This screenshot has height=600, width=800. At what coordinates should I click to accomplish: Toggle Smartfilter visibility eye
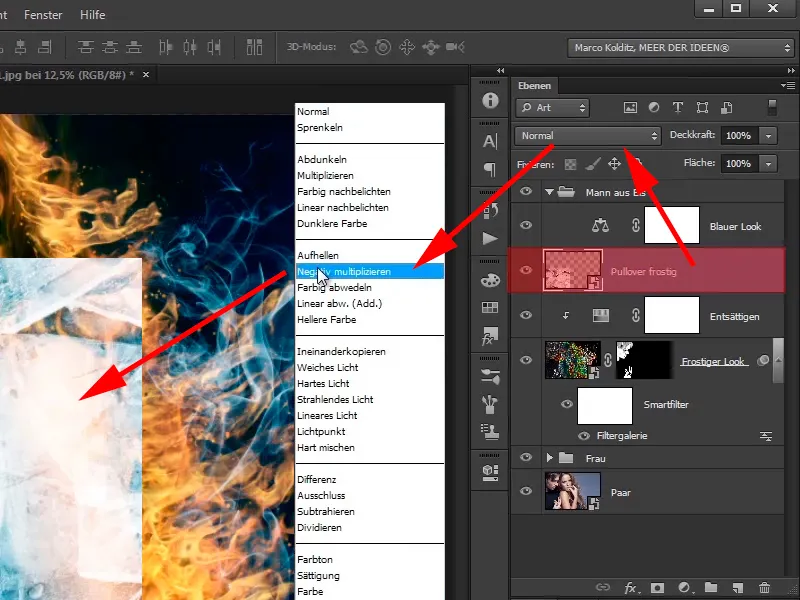pos(566,404)
